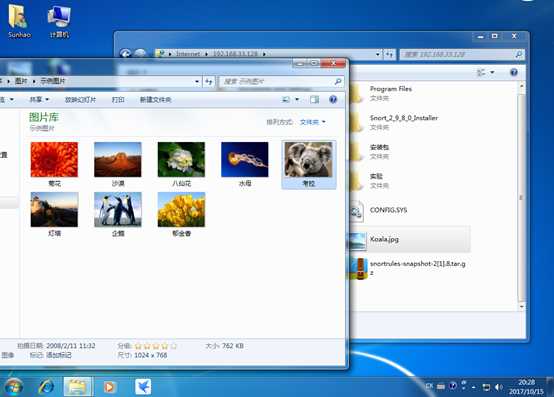The height and width of the screenshot is (397, 554).
Task: Click the Internet breadcrumb in the network window
Action: [x=188, y=54]
